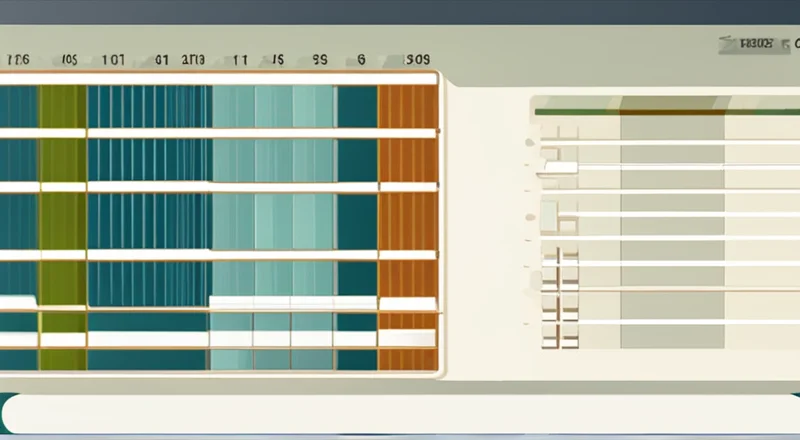Screen dimensions: 800x440
Task: Toggle the pale green square box in right panel
Action: [x=548, y=213]
